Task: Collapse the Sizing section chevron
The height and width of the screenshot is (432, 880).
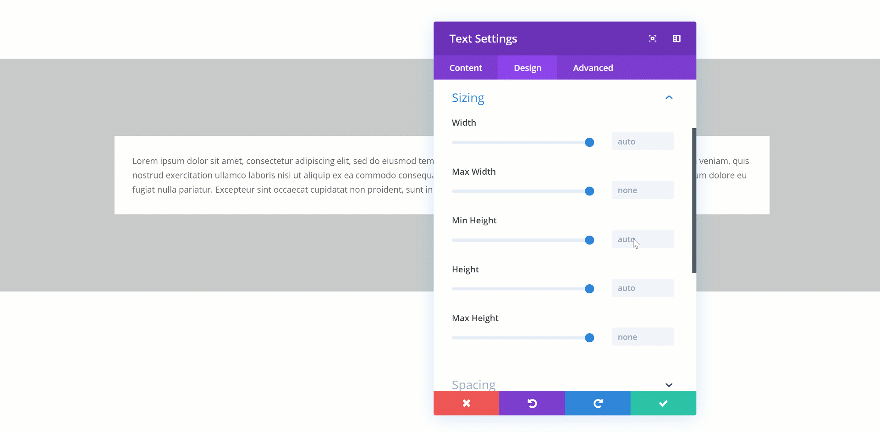Action: 669,98
